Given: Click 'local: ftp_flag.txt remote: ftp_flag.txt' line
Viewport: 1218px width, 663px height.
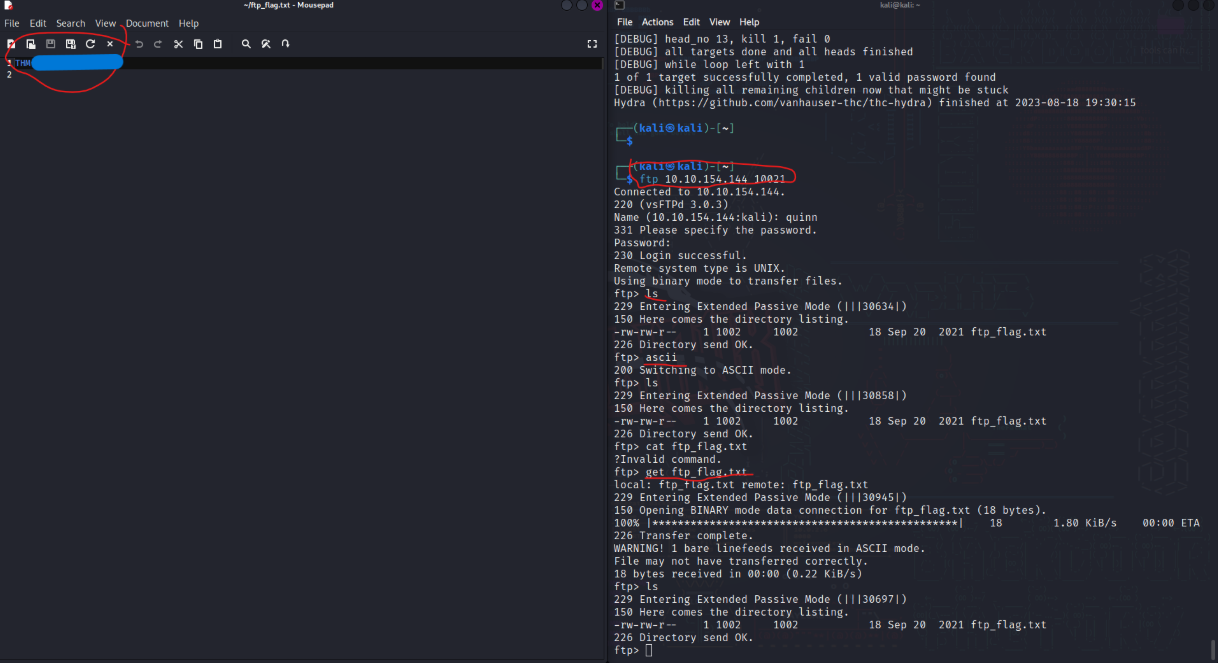Looking at the screenshot, I should [741, 484].
